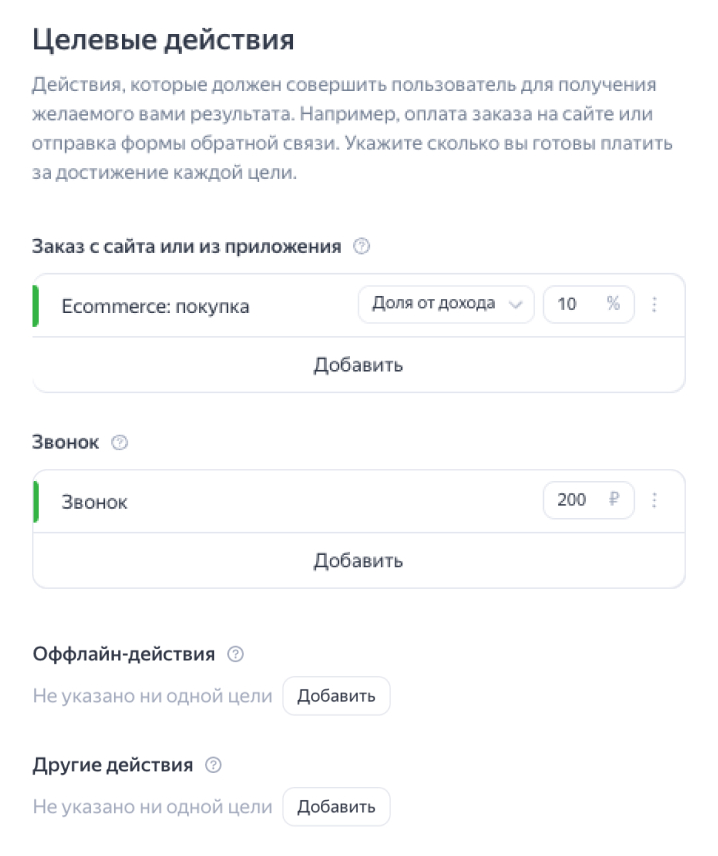Open the 'Доля от дохода' dropdown
The width and height of the screenshot is (718, 856).
pyautogui.click(x=446, y=304)
